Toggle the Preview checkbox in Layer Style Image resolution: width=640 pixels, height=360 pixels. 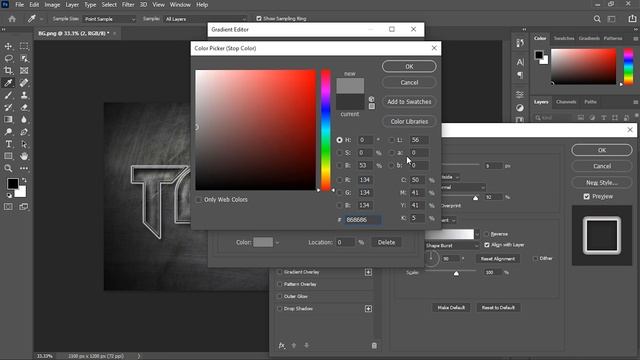[x=587, y=196]
